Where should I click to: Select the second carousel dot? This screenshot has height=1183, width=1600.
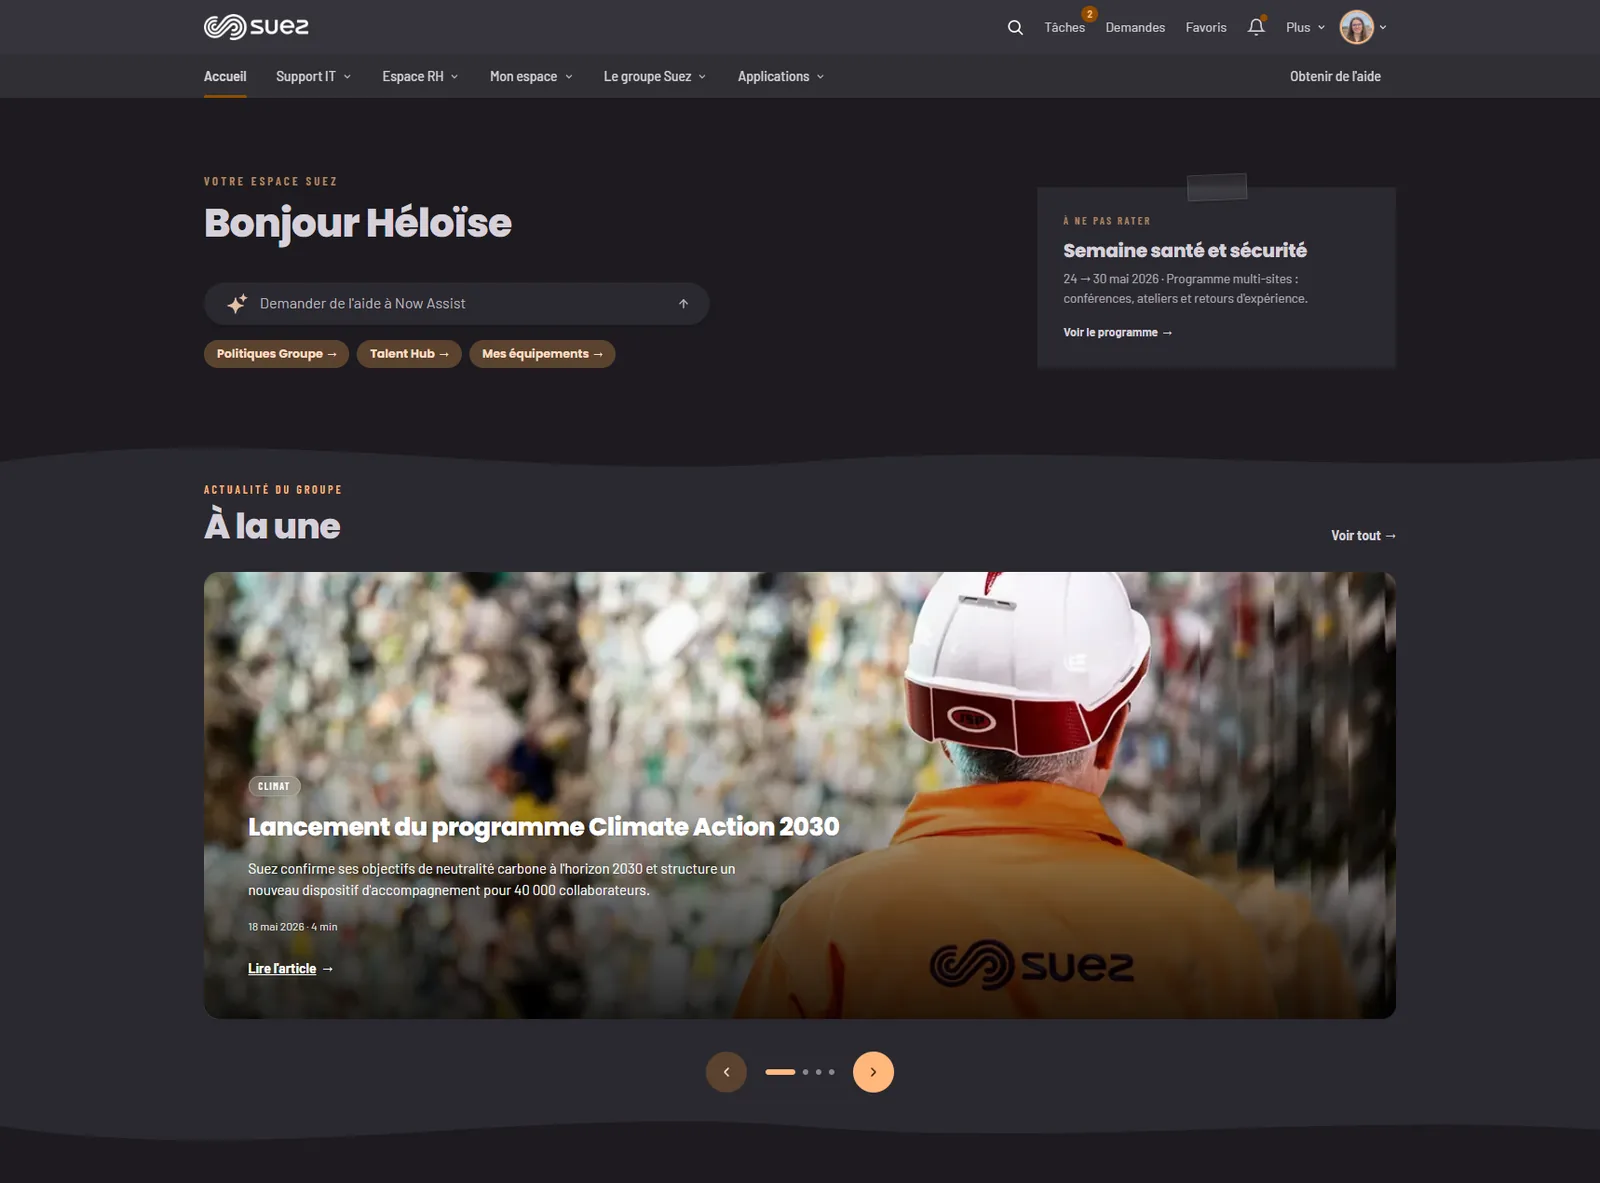(x=806, y=1072)
